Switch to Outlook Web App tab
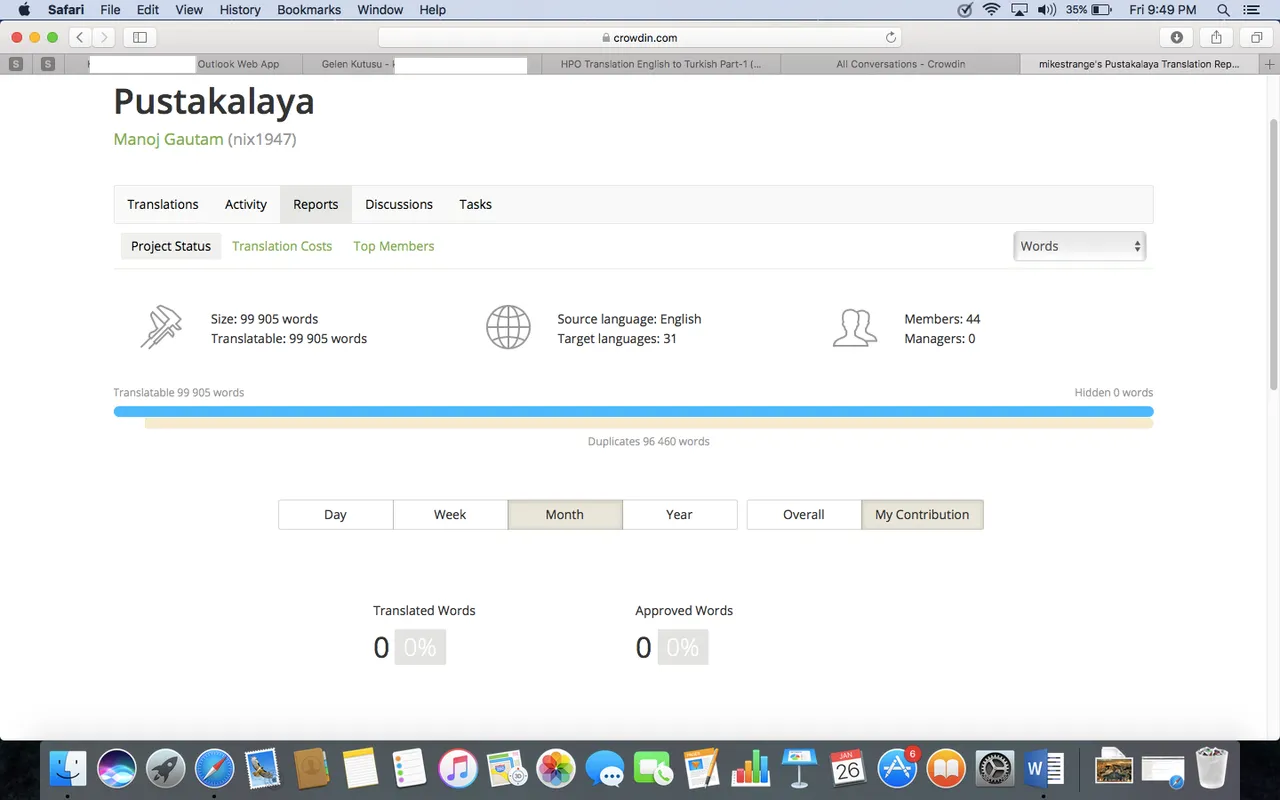This screenshot has width=1280, height=800. click(x=185, y=64)
